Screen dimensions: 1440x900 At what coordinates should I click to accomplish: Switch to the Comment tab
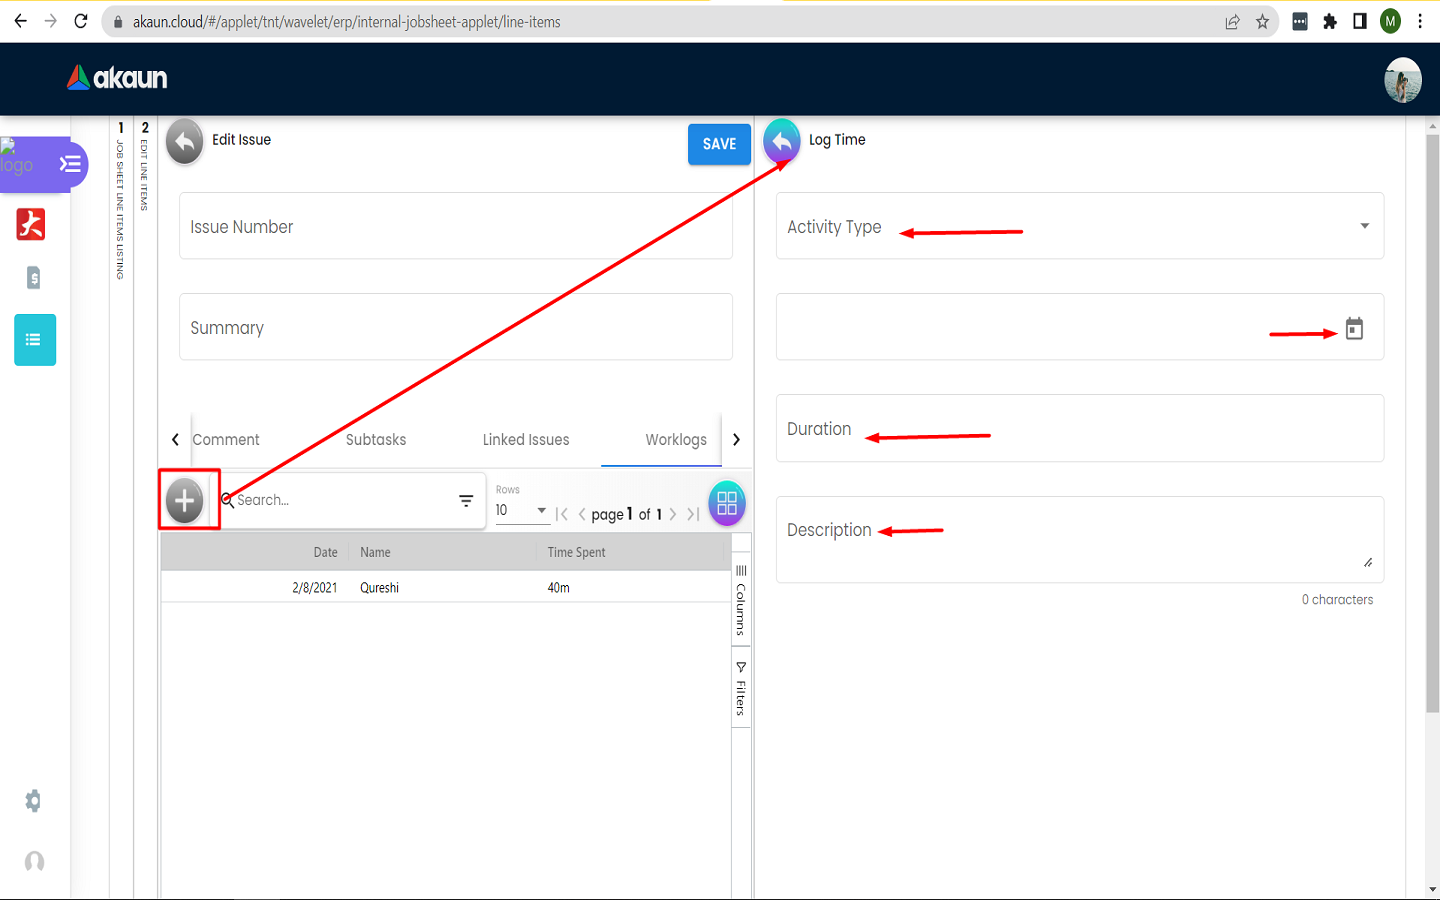(x=226, y=439)
